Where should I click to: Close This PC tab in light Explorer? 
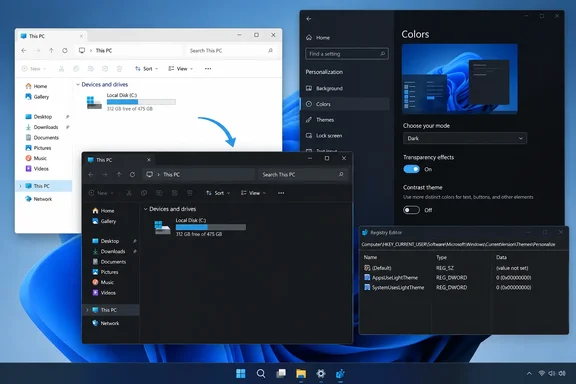(81, 36)
